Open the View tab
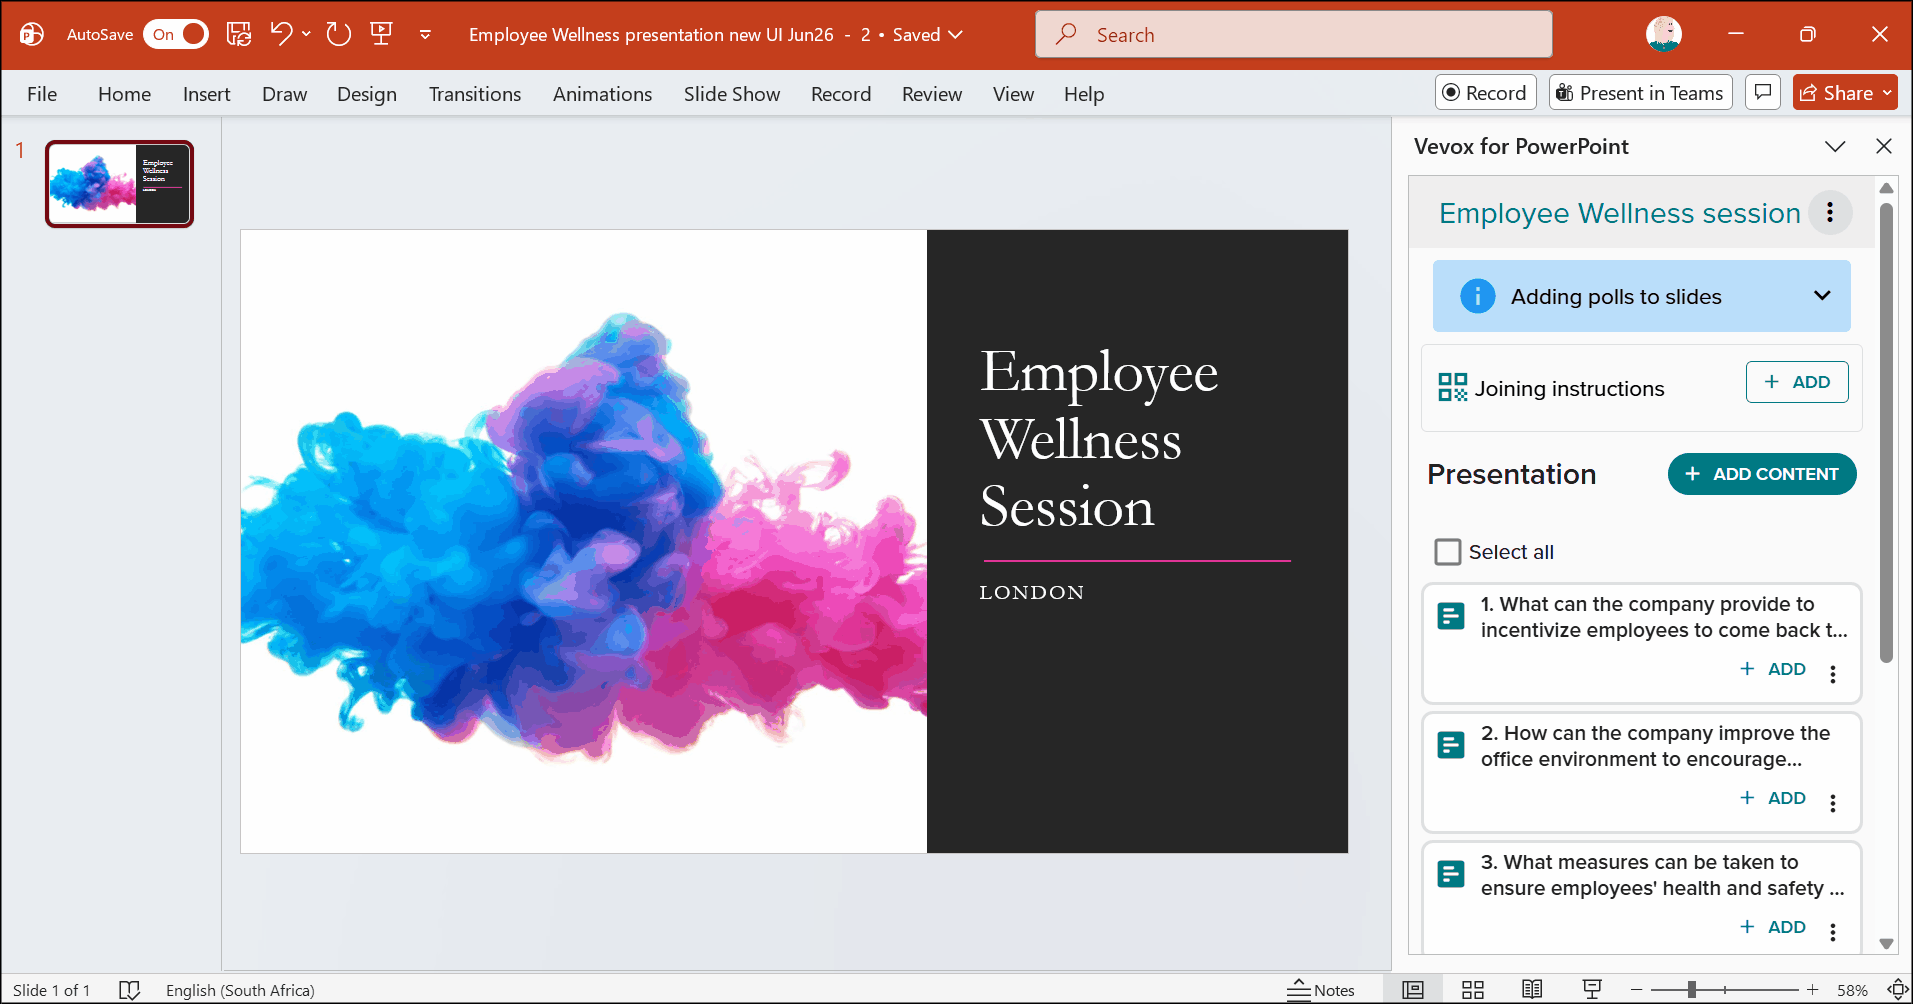 pyautogui.click(x=1013, y=94)
